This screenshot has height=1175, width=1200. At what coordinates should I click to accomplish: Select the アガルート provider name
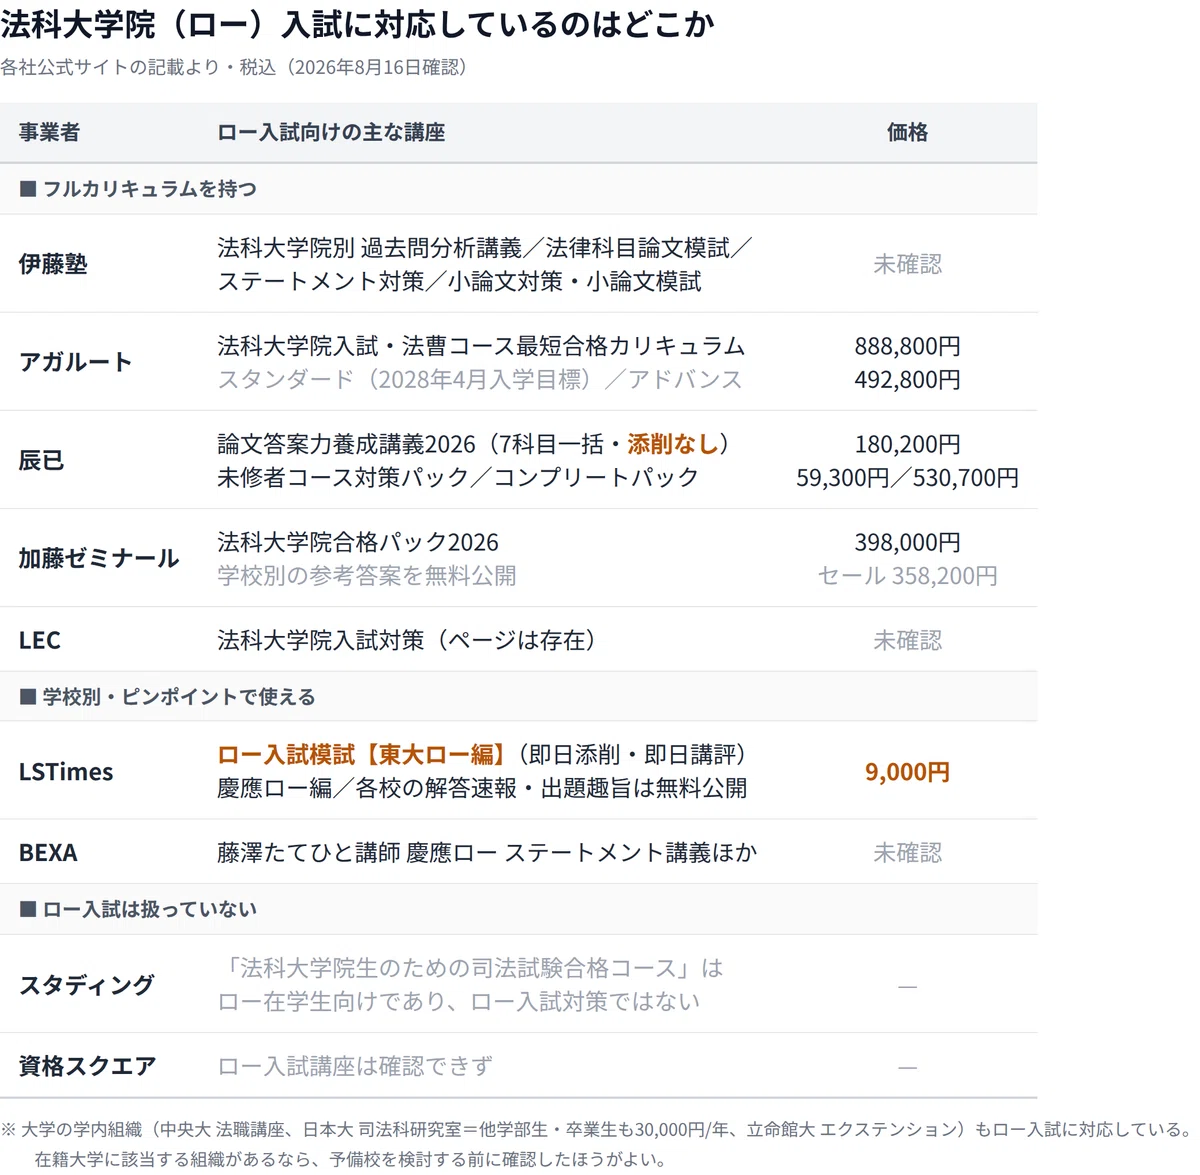[75, 362]
